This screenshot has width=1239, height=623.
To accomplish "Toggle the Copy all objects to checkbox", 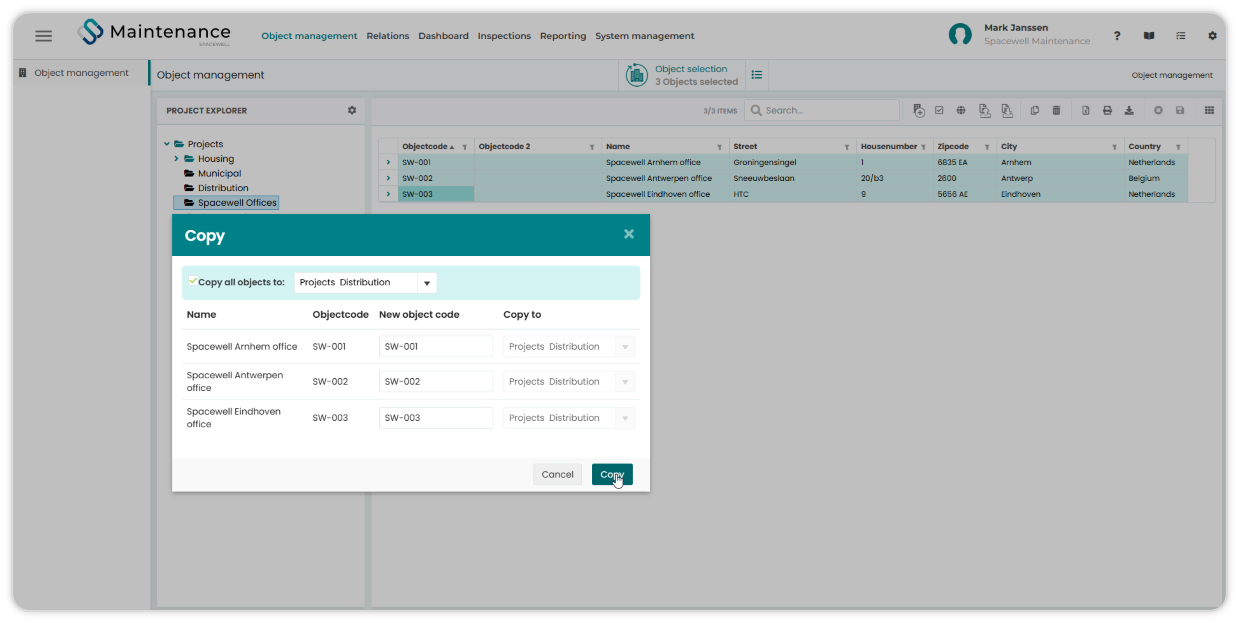I will click(x=192, y=281).
